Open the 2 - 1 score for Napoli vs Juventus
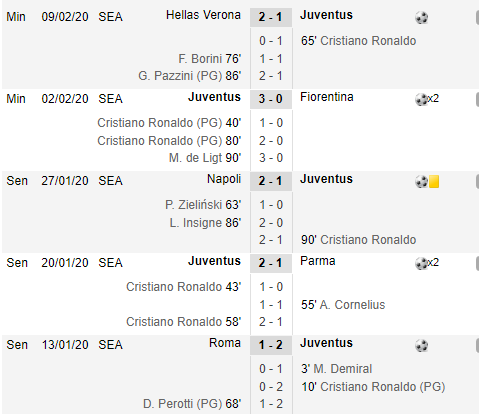This screenshot has width=479, height=414. click(271, 181)
